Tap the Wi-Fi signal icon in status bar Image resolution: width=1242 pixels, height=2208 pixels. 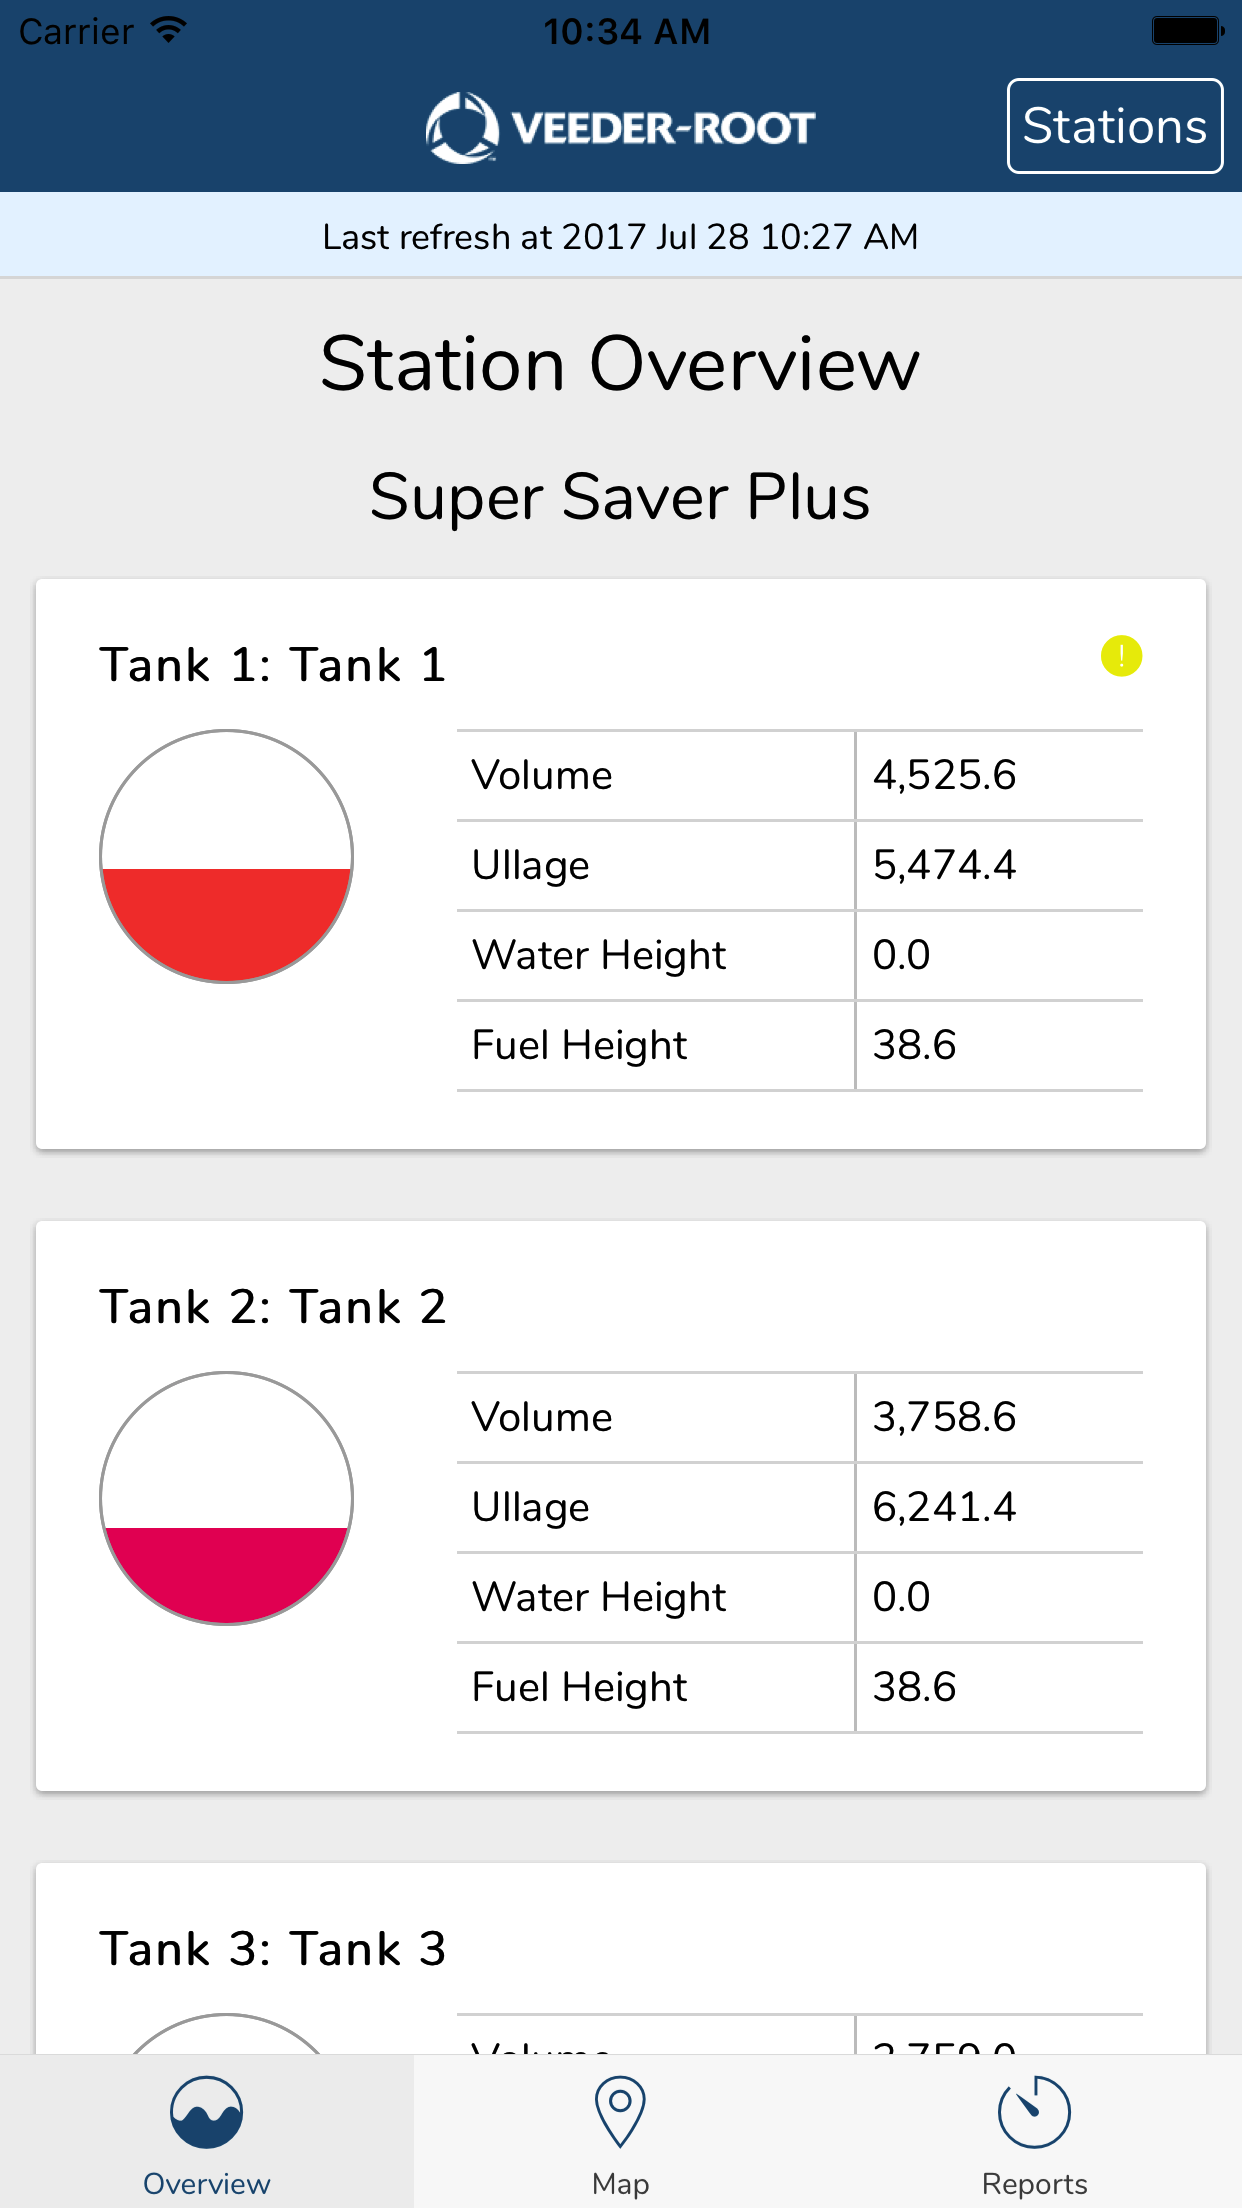coord(169,30)
